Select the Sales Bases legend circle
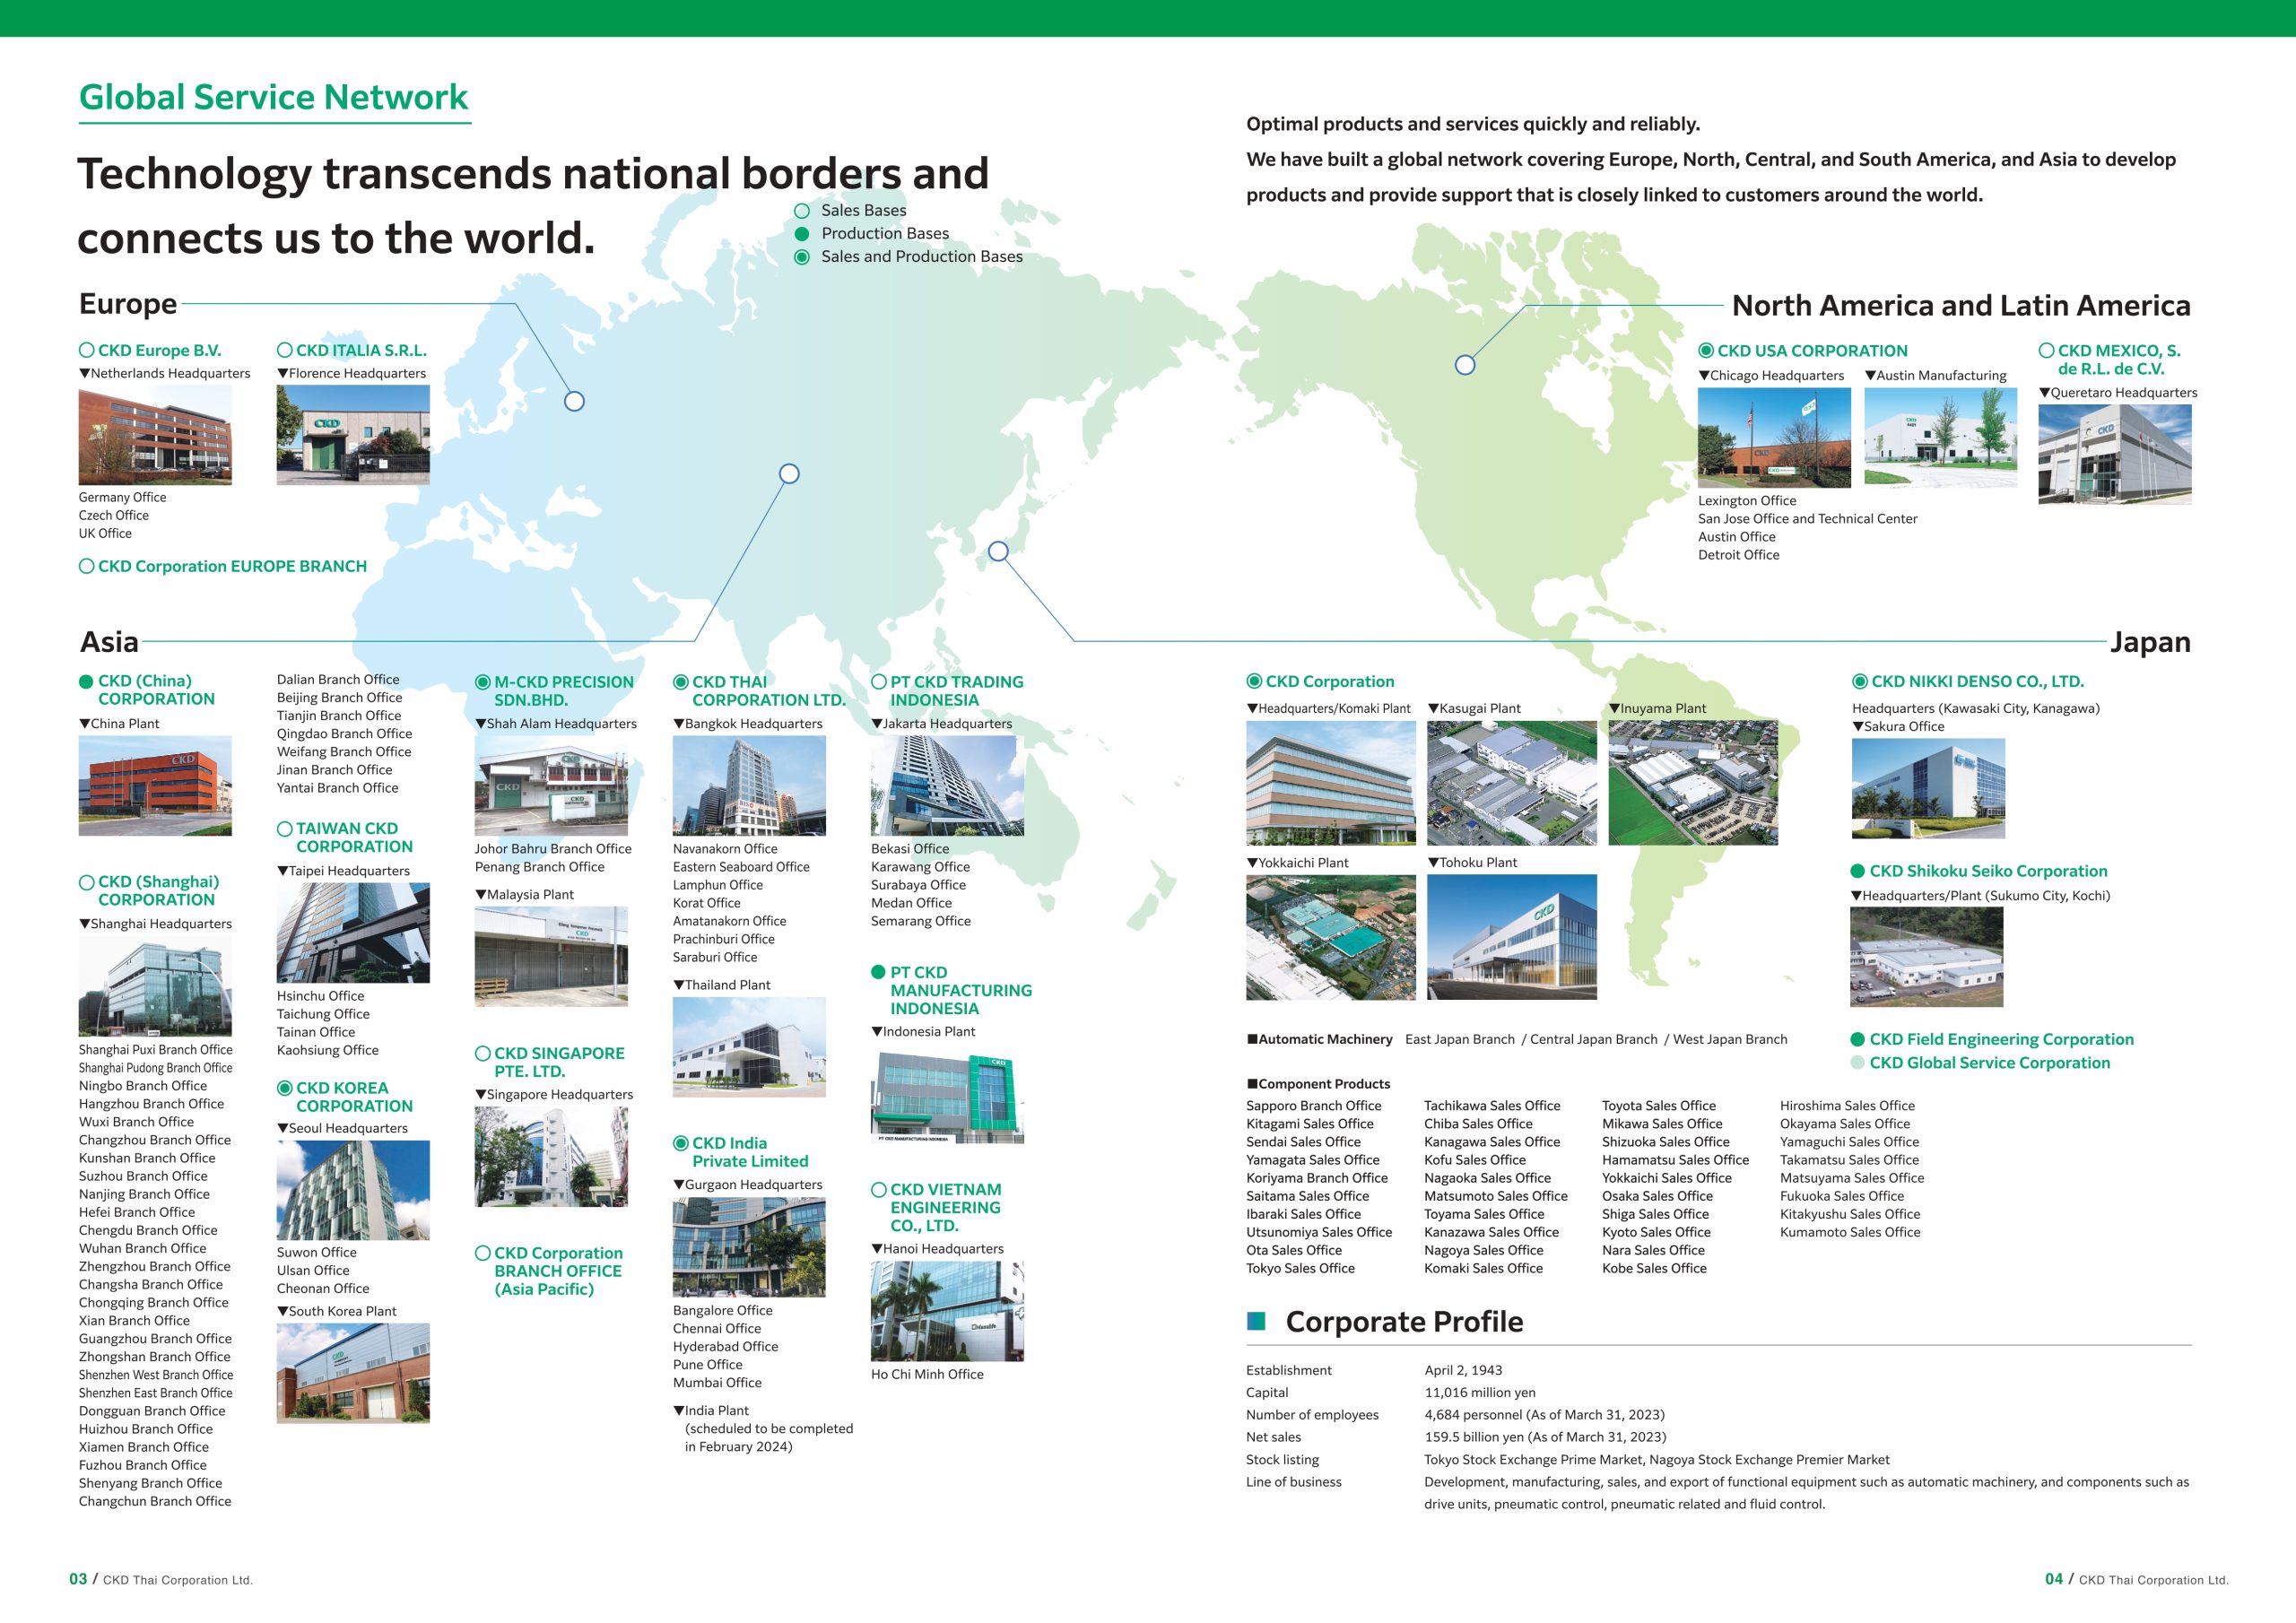The image size is (2296, 1623). pos(802,211)
